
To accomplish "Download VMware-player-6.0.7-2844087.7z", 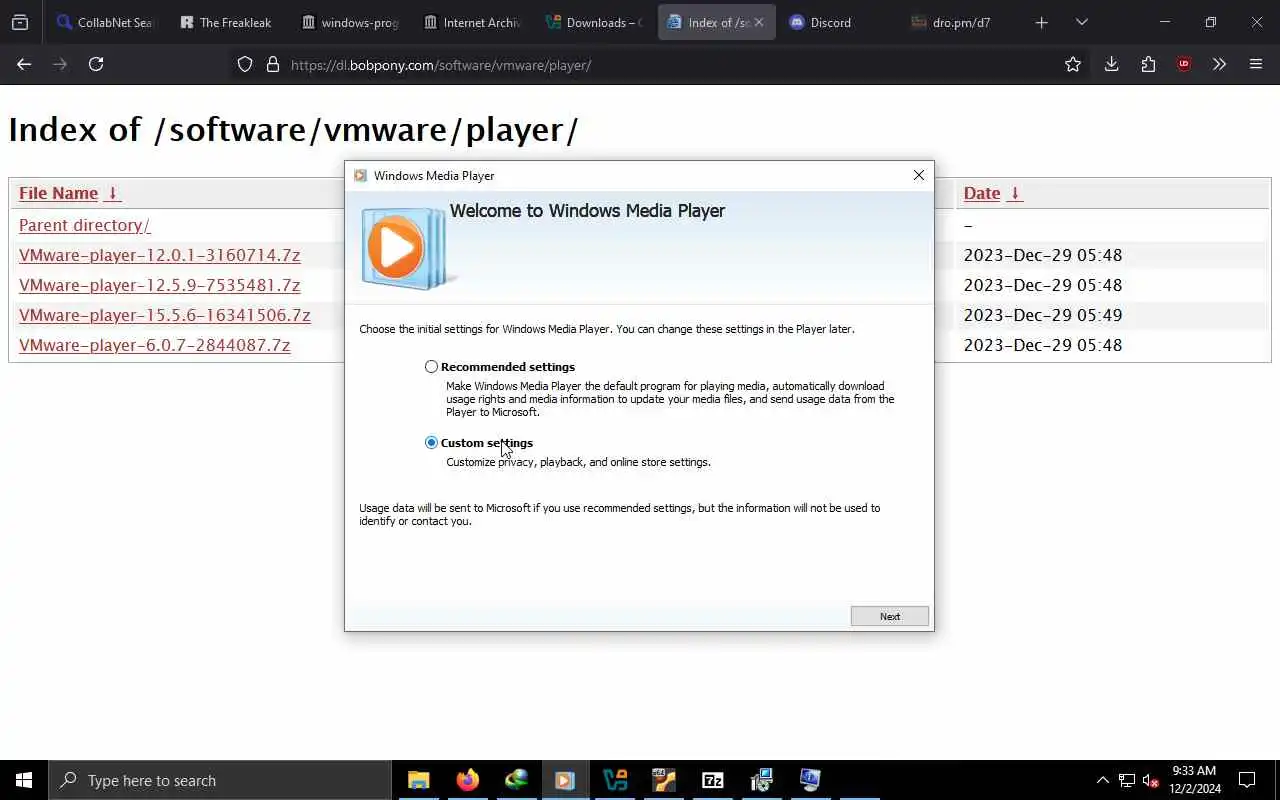I will point(154,345).
